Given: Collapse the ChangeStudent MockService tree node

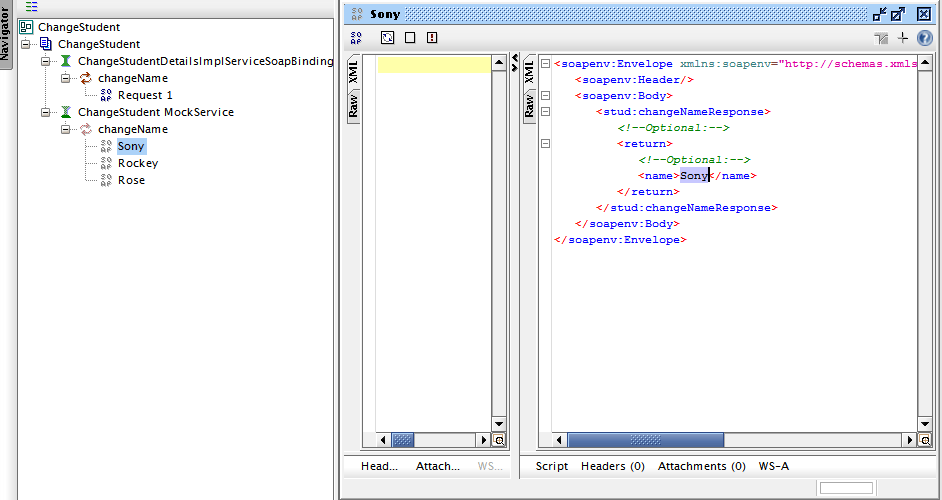Looking at the screenshot, I should point(46,112).
